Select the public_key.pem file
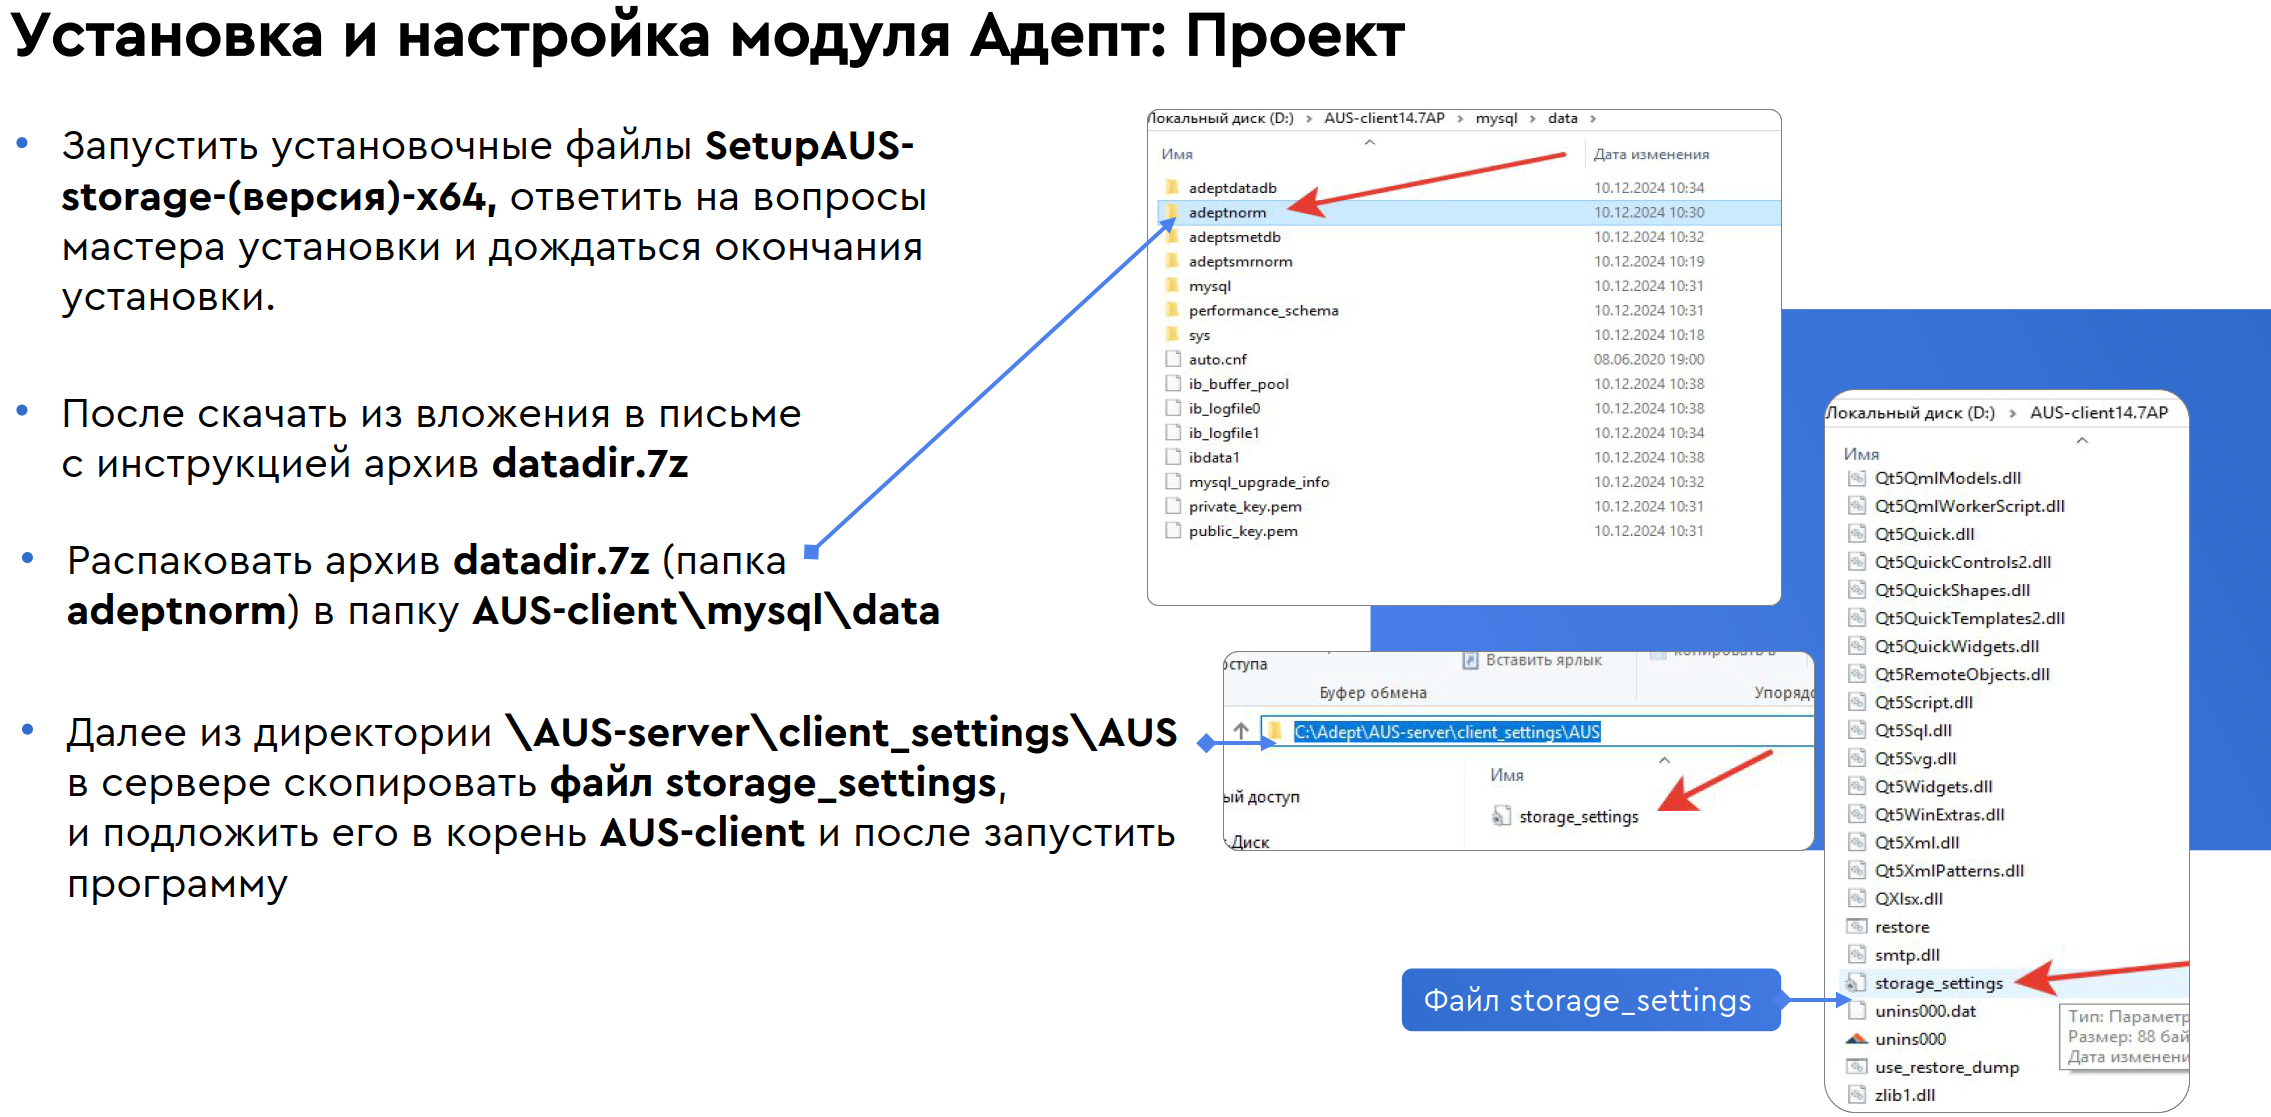 (1242, 531)
